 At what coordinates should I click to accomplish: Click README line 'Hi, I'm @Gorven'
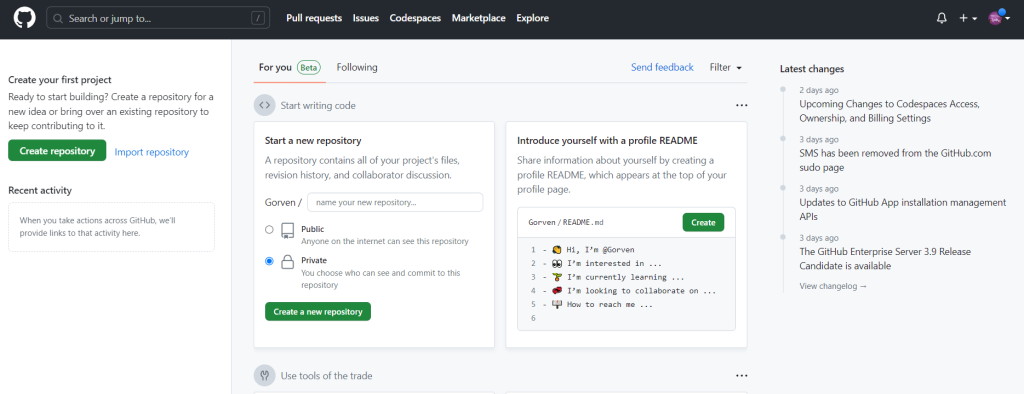593,250
